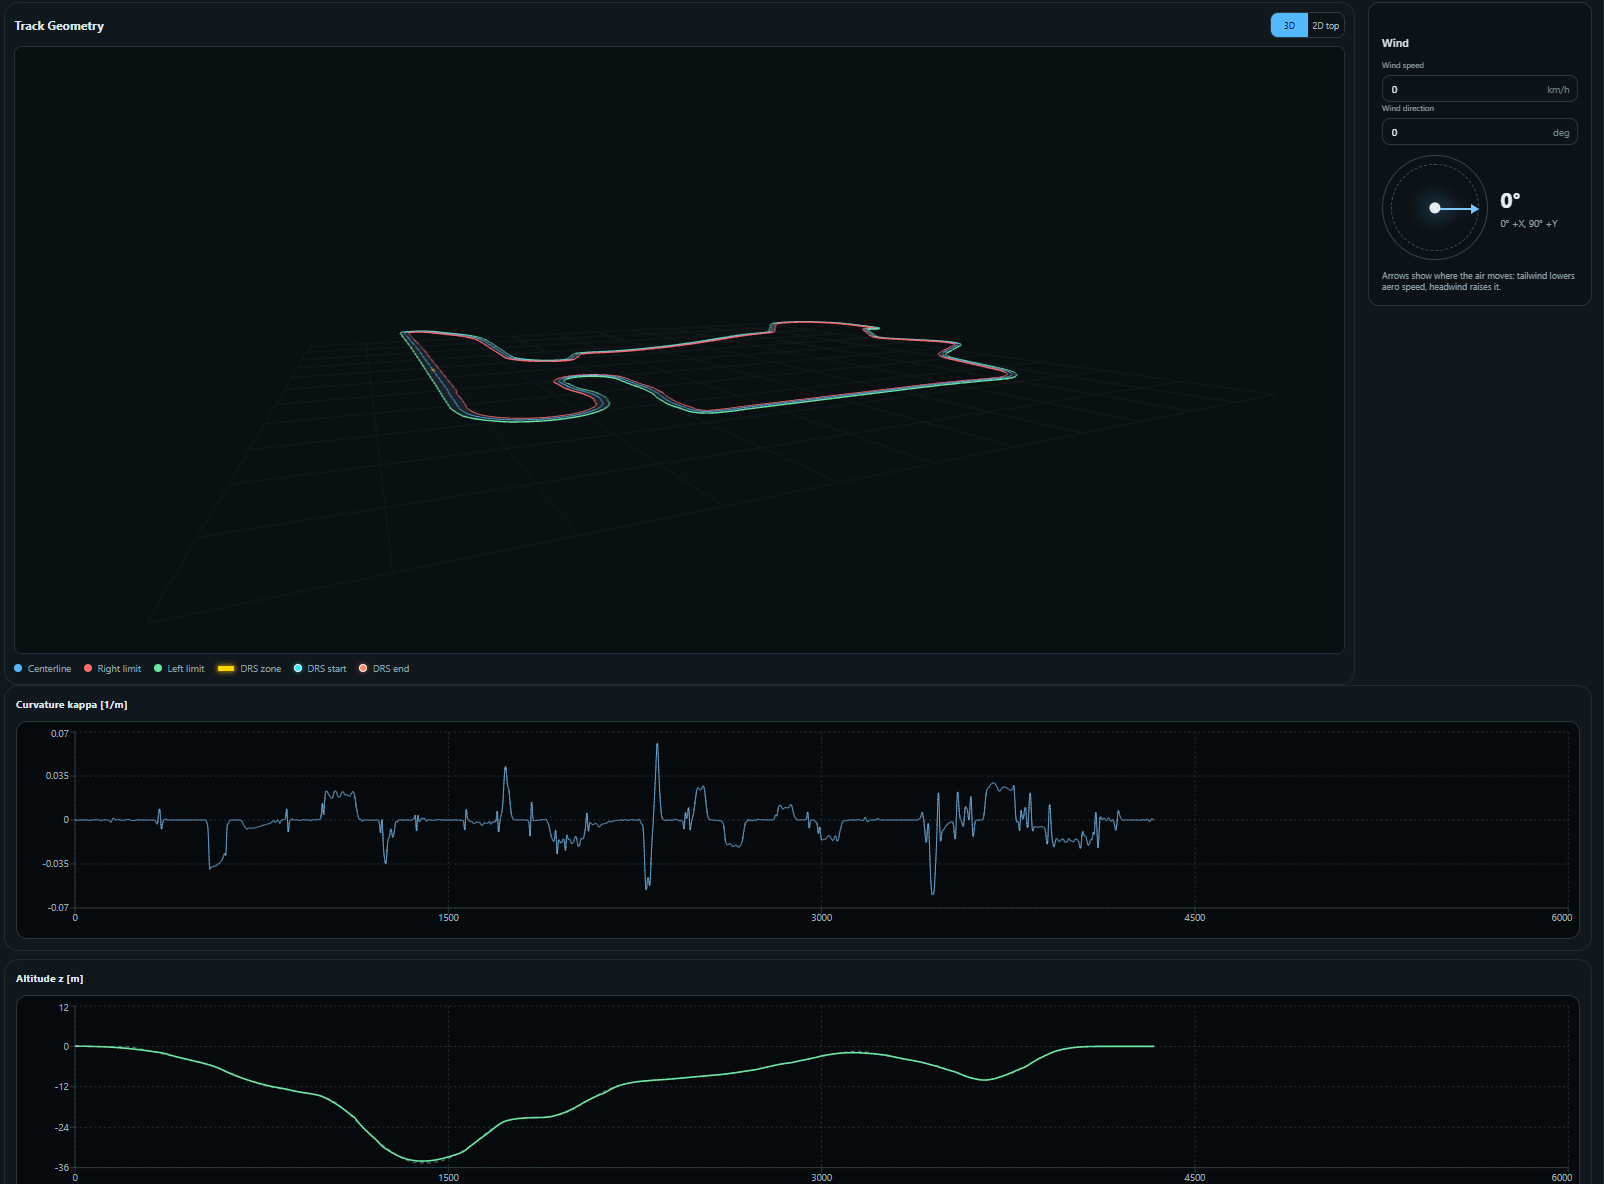Click the Left limit legend dot
Image resolution: width=1604 pixels, height=1184 pixels.
158,668
